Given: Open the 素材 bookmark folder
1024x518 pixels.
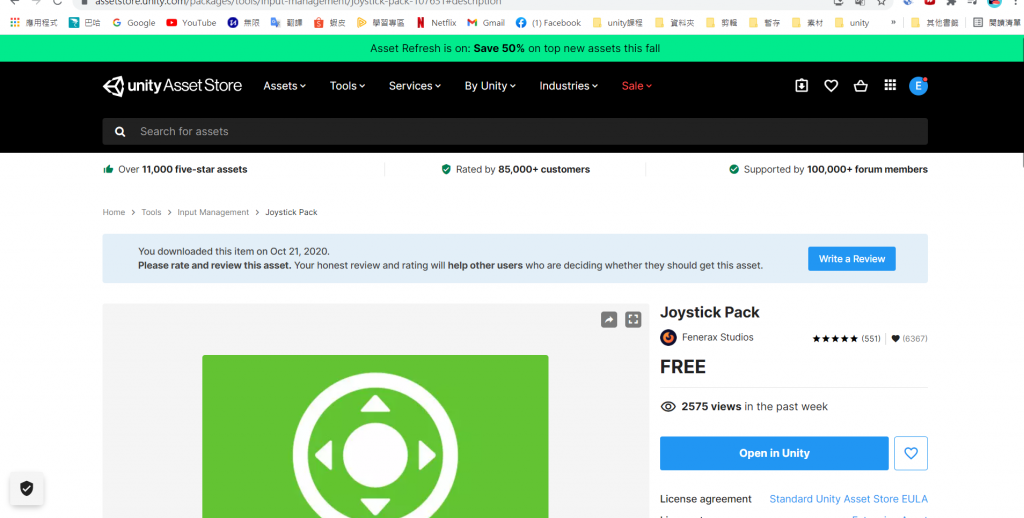Looking at the screenshot, I should click(x=808, y=23).
